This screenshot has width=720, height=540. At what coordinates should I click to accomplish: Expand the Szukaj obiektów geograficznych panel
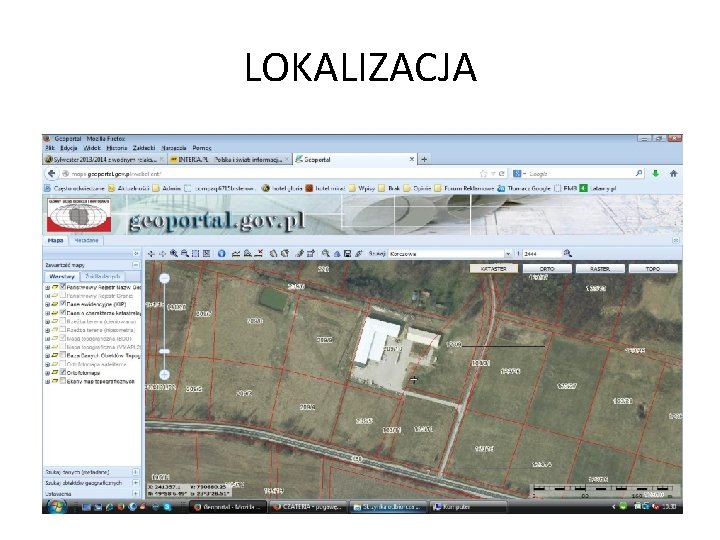click(136, 483)
